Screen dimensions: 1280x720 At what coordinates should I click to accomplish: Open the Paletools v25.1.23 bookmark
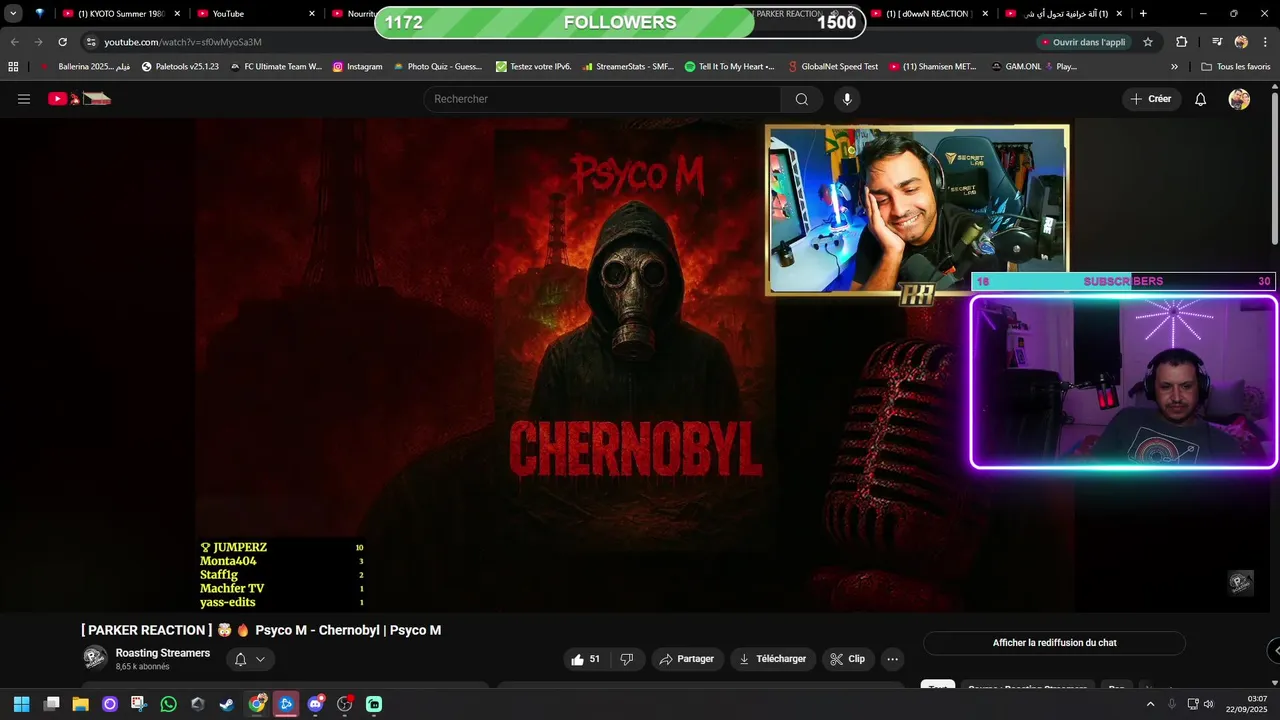point(180,67)
